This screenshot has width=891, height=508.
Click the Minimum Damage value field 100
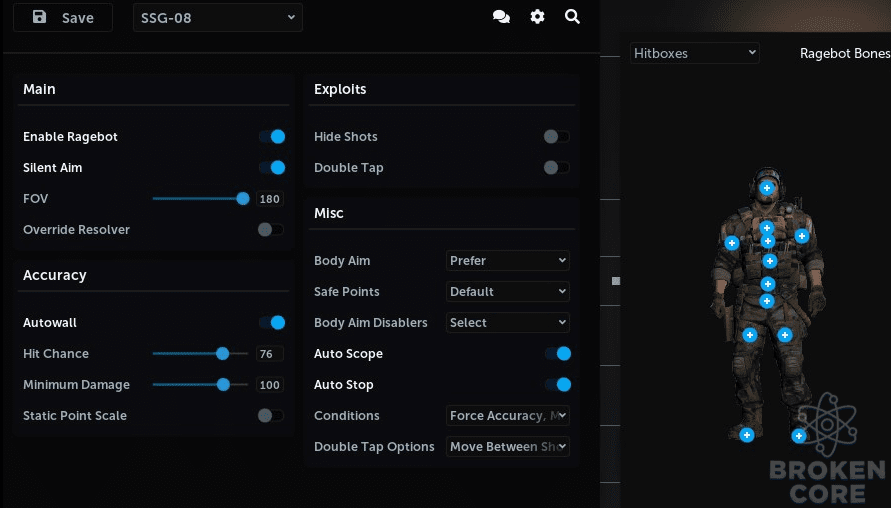(x=269, y=385)
